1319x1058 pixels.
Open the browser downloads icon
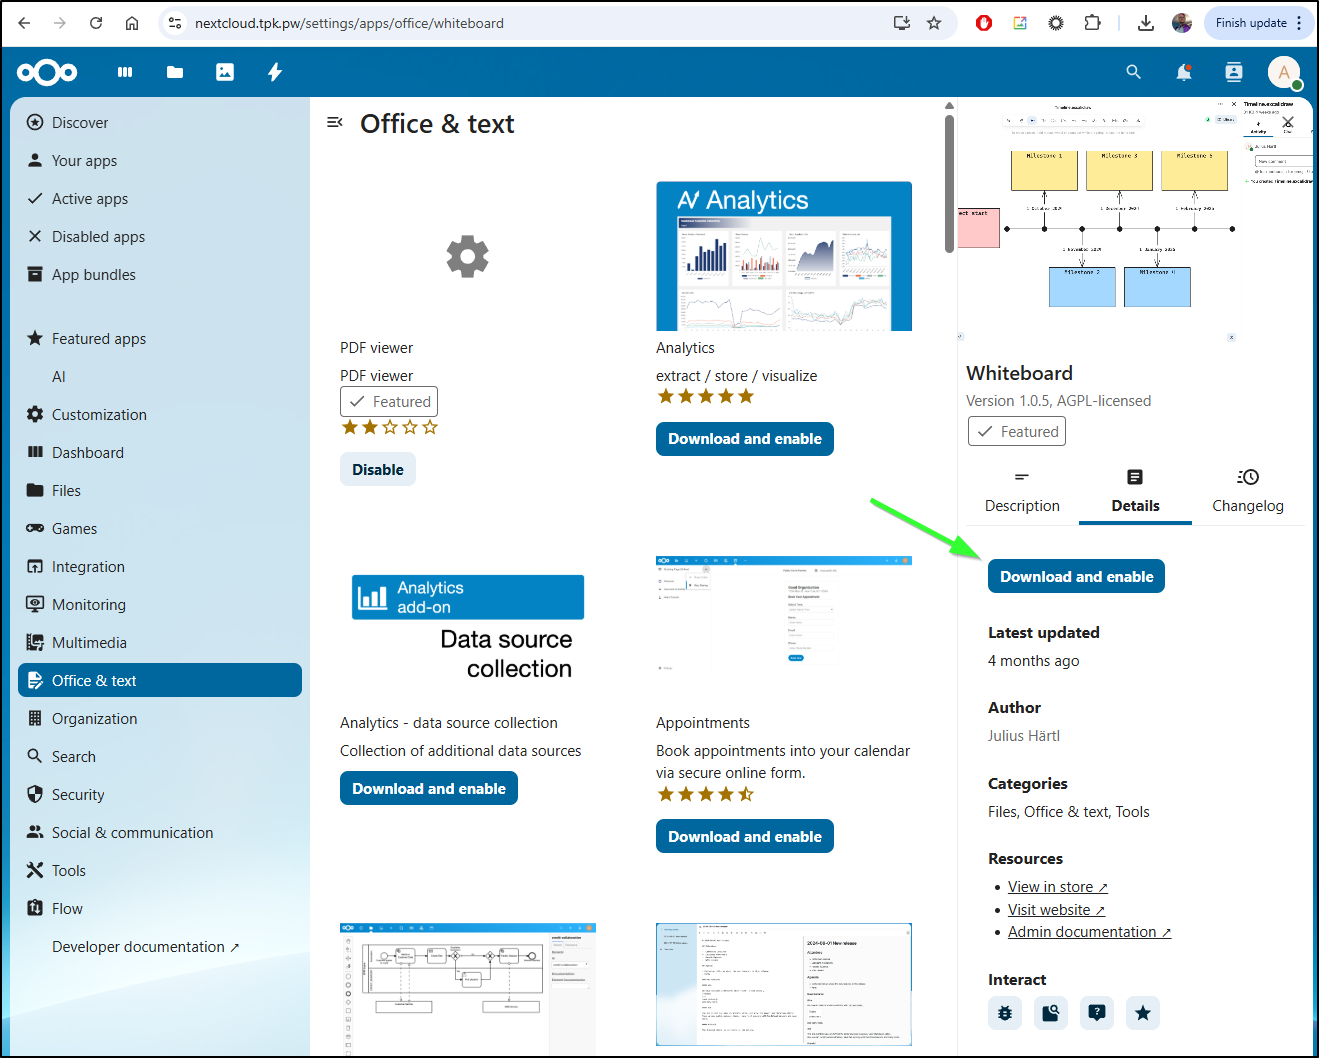click(1146, 23)
